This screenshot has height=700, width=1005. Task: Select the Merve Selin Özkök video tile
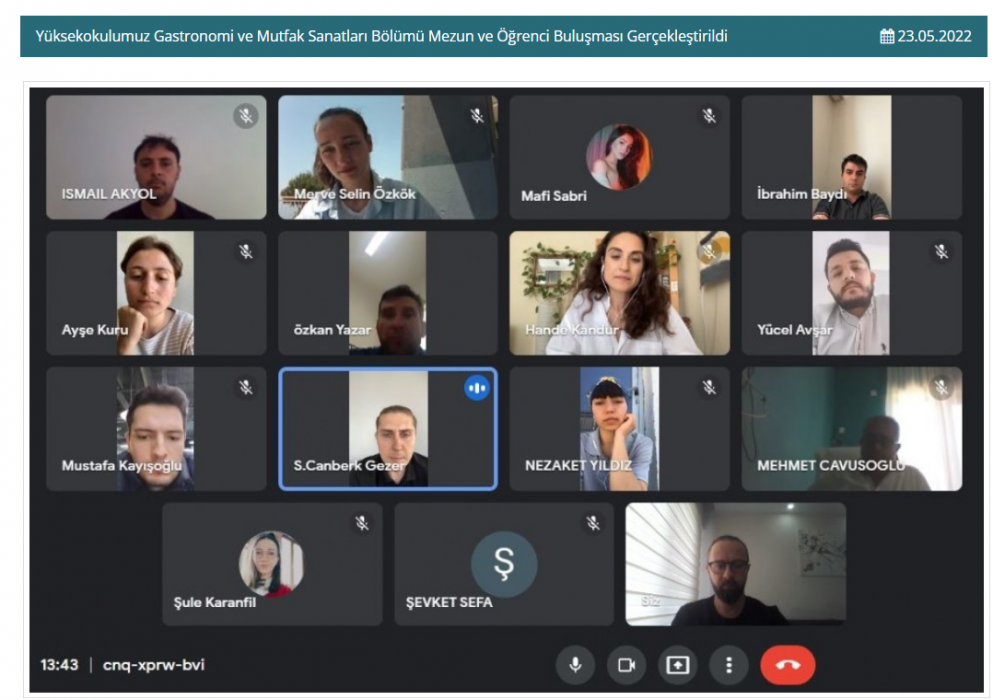(x=388, y=158)
